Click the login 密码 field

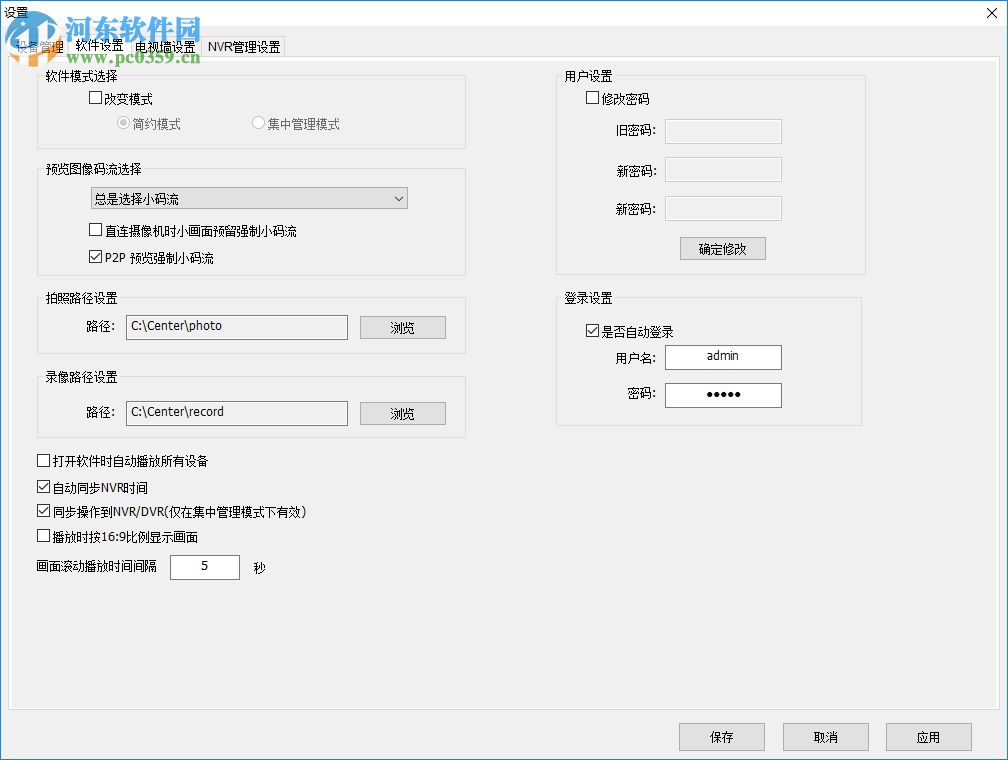tap(723, 395)
